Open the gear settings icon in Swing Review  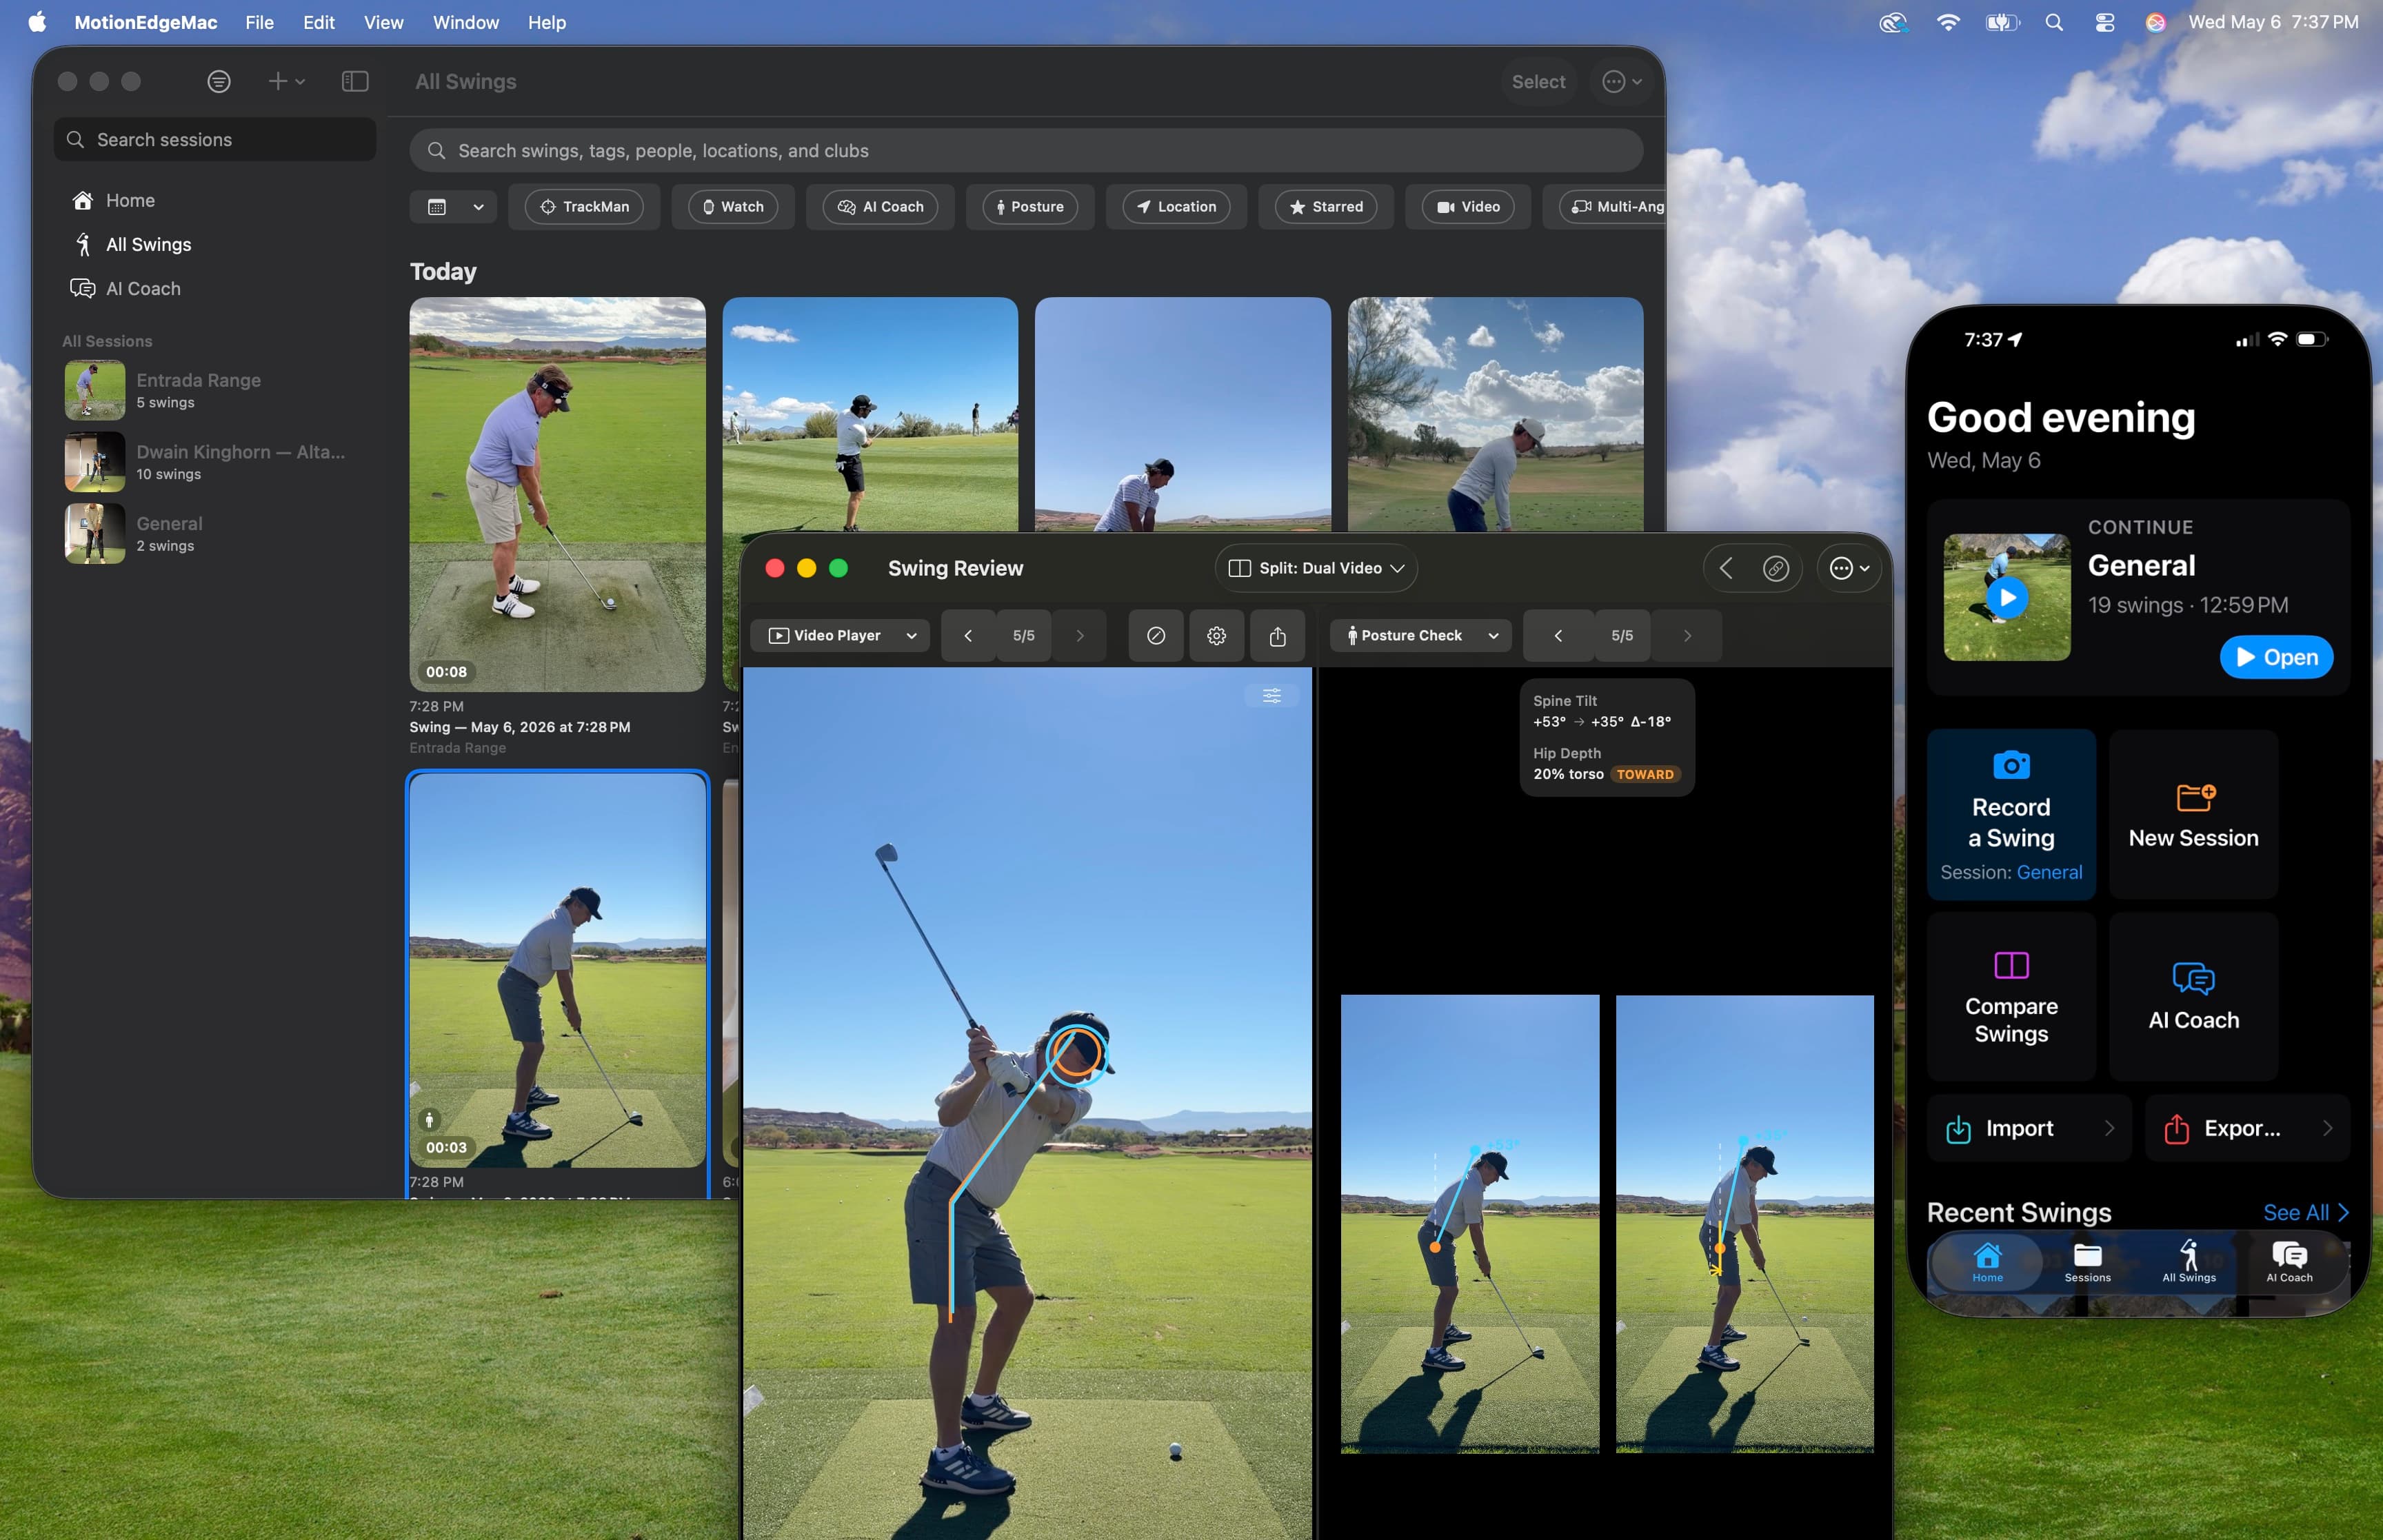[1216, 636]
